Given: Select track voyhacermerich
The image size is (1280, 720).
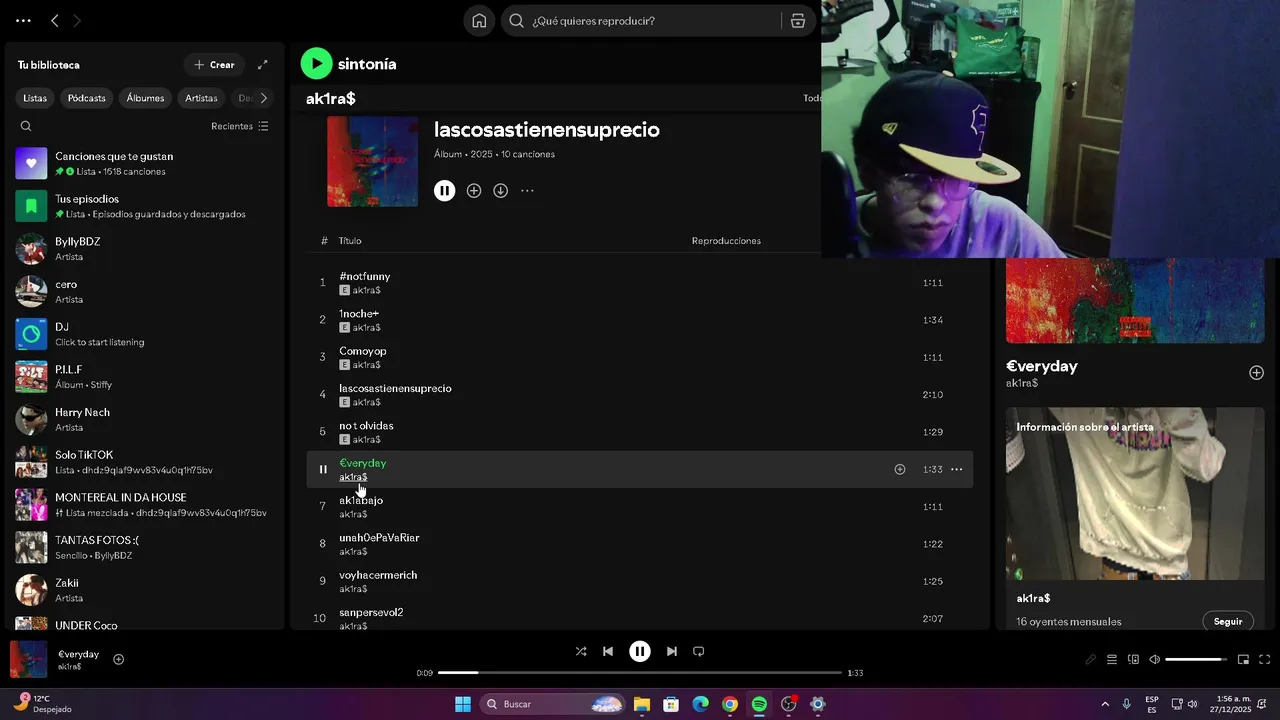Looking at the screenshot, I should point(639,581).
